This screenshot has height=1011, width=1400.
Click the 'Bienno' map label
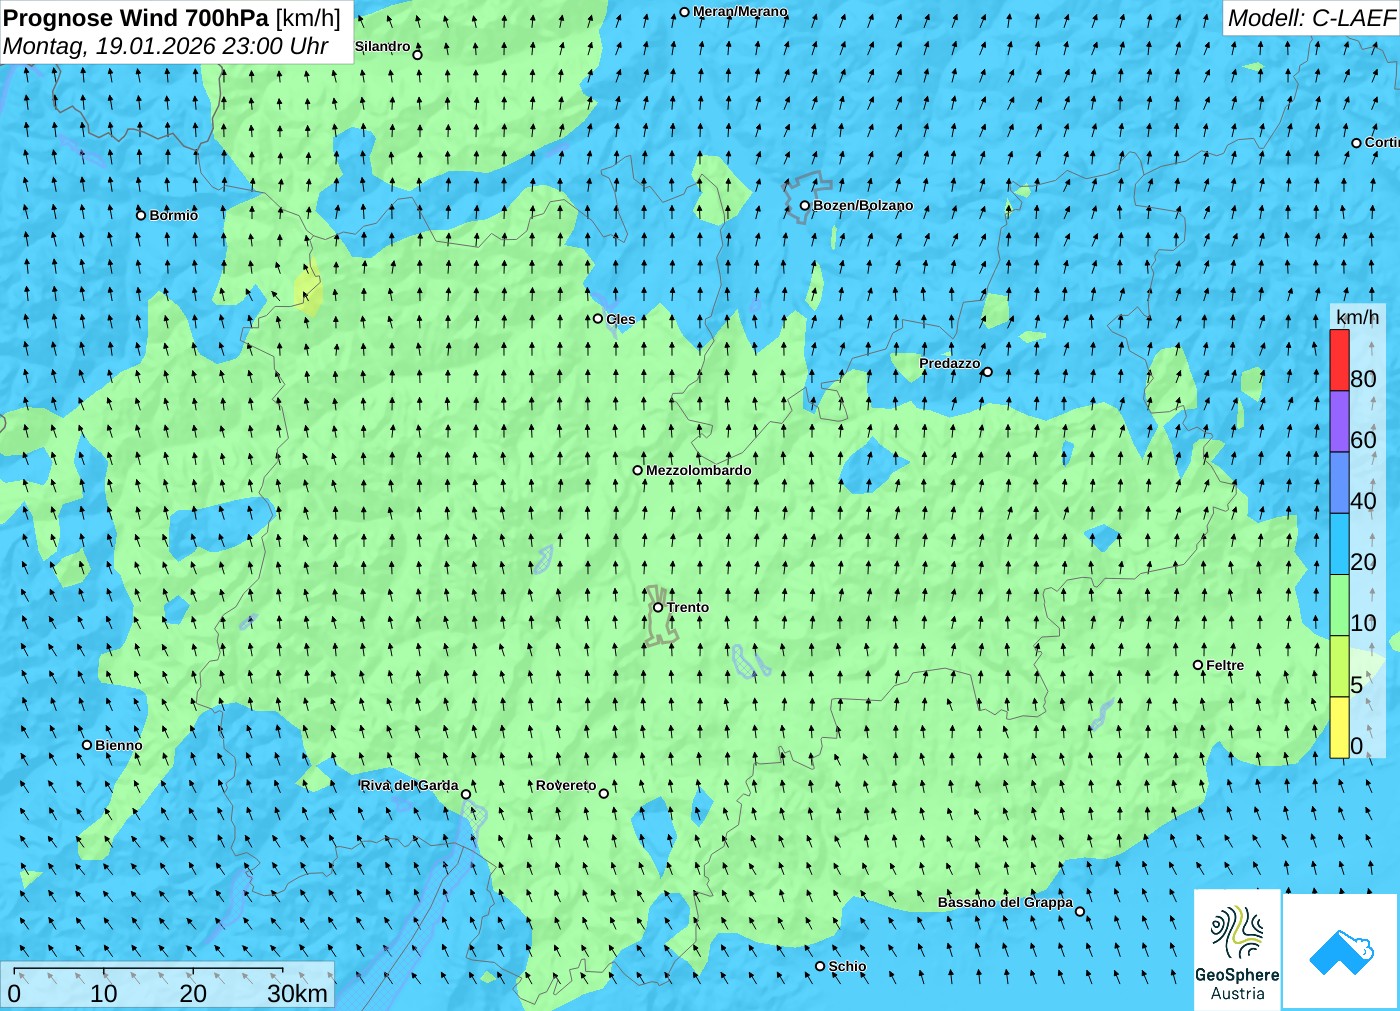(119, 745)
